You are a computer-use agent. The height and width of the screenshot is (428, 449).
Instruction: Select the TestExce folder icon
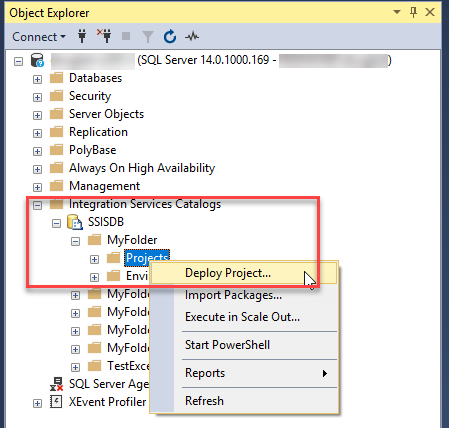point(94,366)
